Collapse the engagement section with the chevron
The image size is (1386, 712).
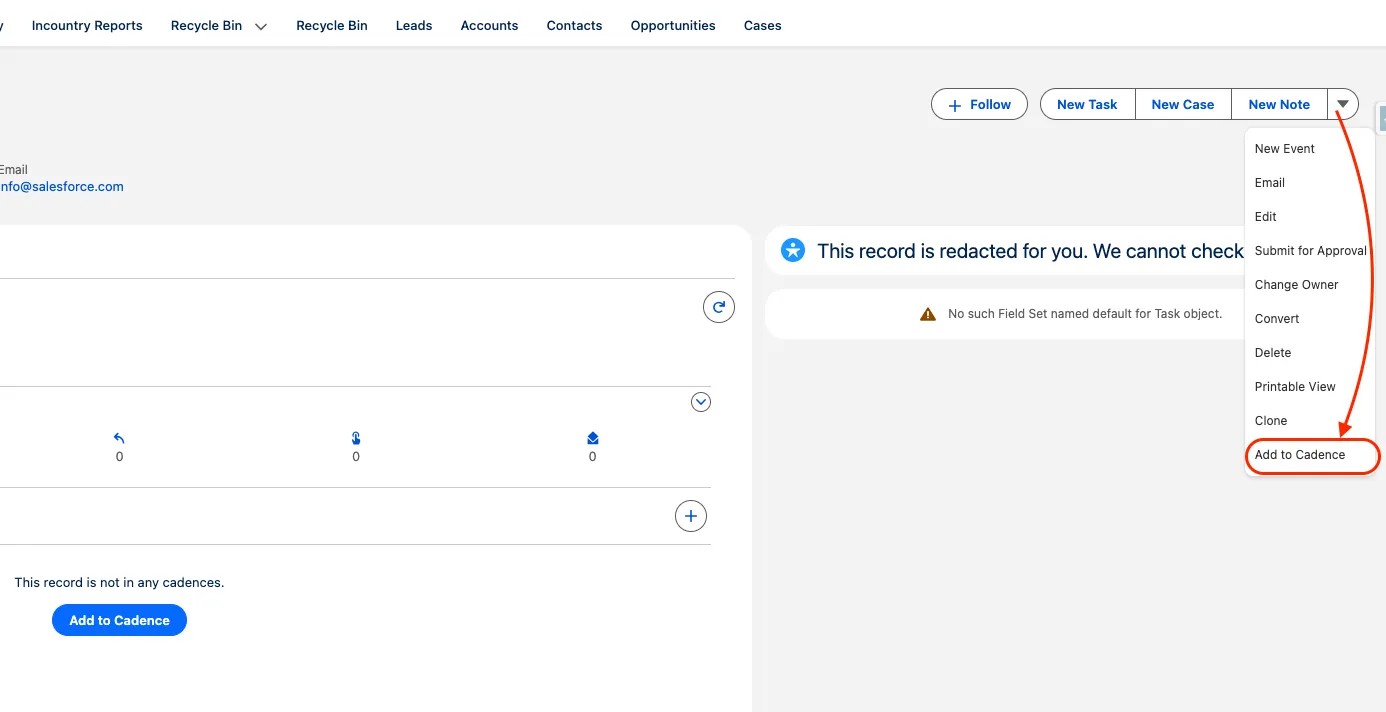pyautogui.click(x=701, y=402)
